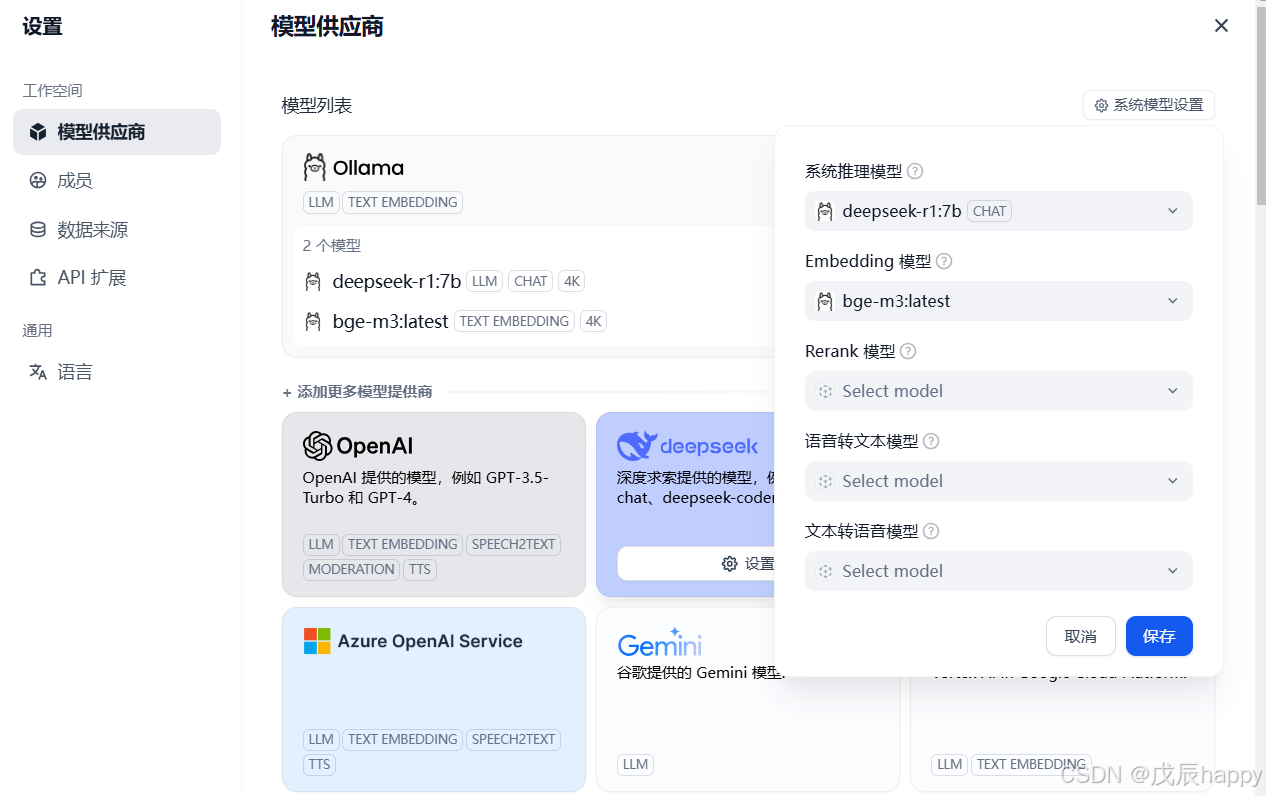Click the Azure Microsoft logo icon

pyautogui.click(x=317, y=641)
